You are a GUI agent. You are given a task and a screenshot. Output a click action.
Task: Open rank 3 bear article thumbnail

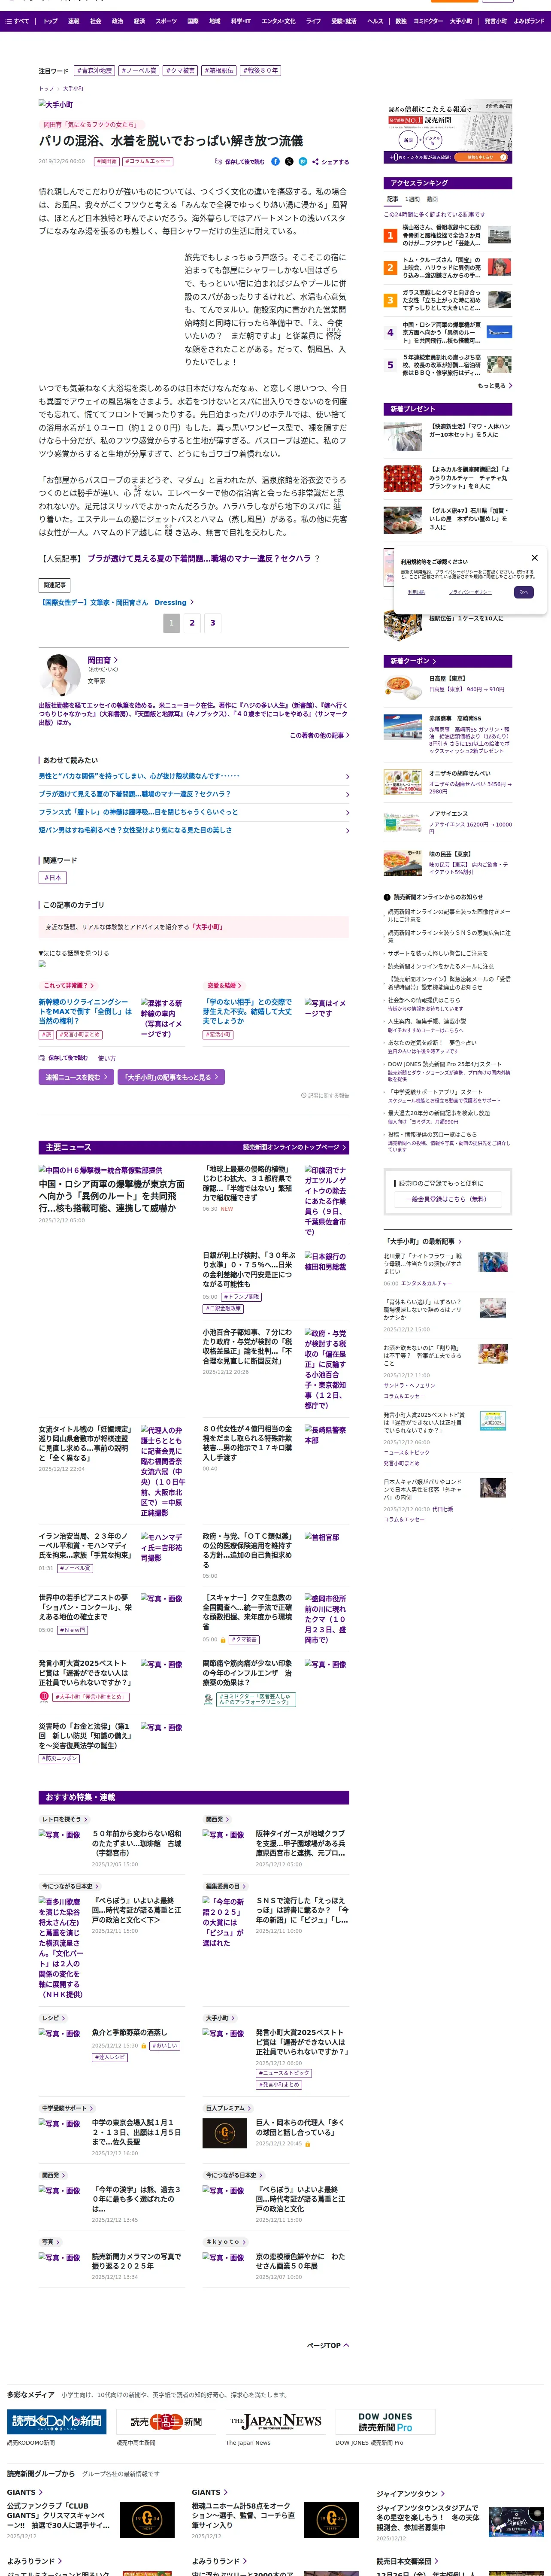[x=499, y=300]
